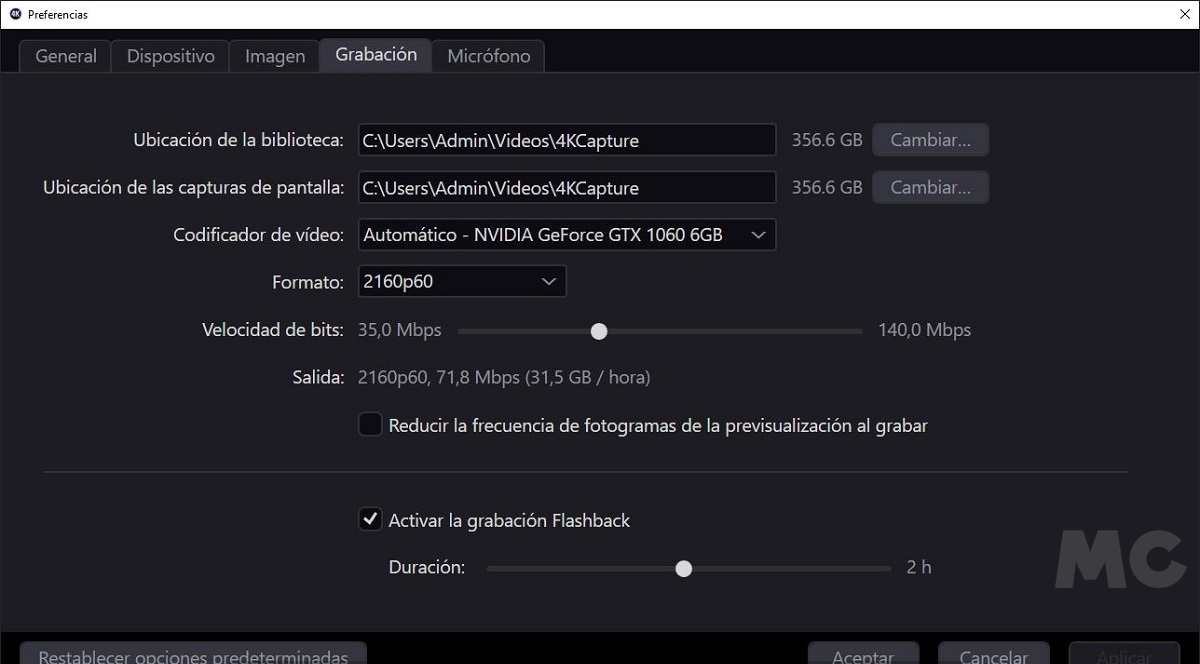Click the 4K app icon in title bar
This screenshot has width=1200, height=664.
15,14
